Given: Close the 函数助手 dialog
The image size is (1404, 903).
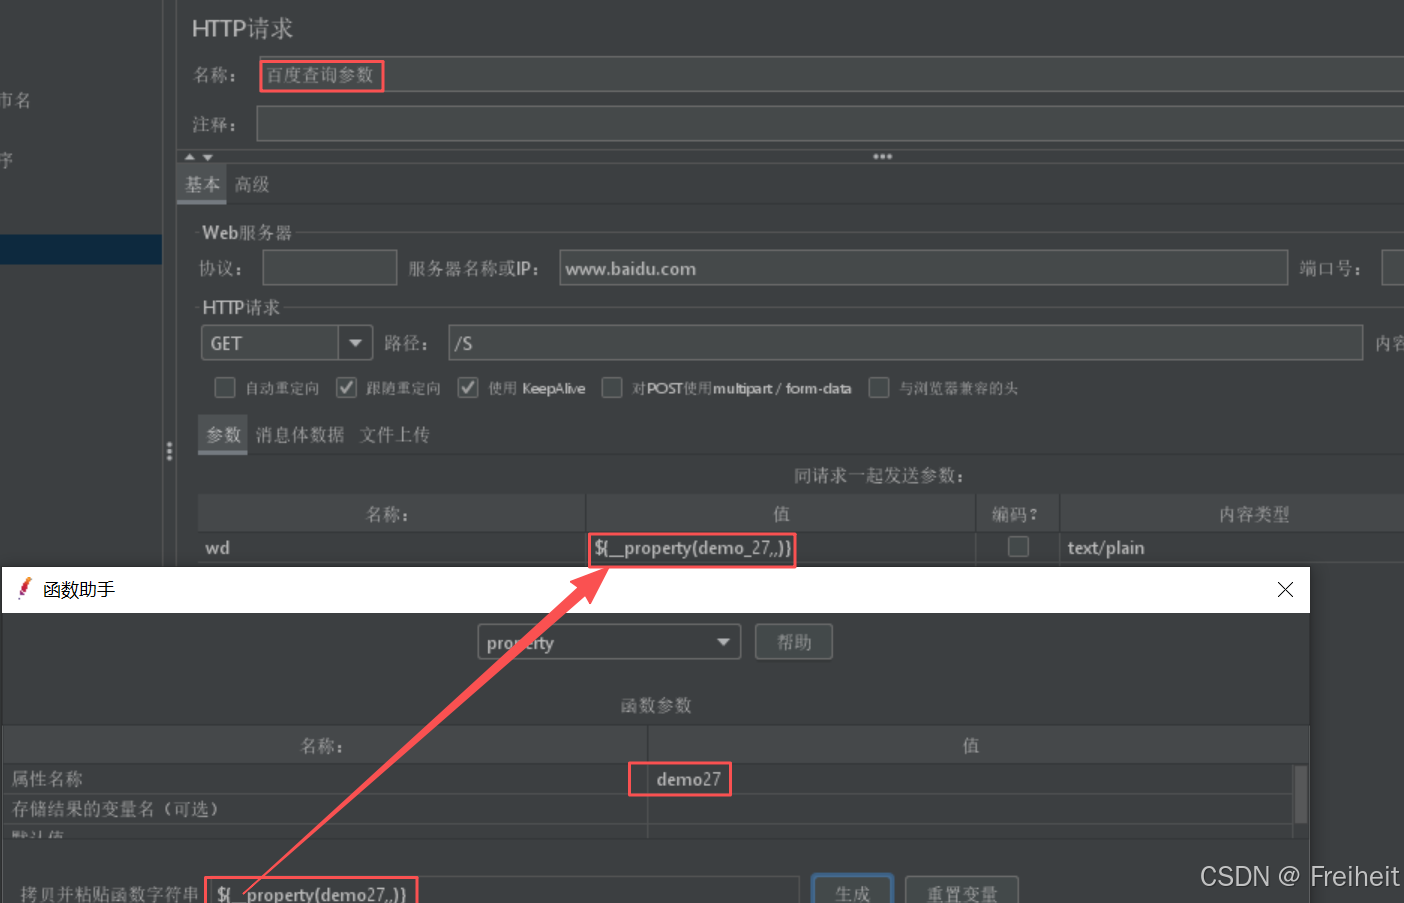Looking at the screenshot, I should (x=1285, y=590).
